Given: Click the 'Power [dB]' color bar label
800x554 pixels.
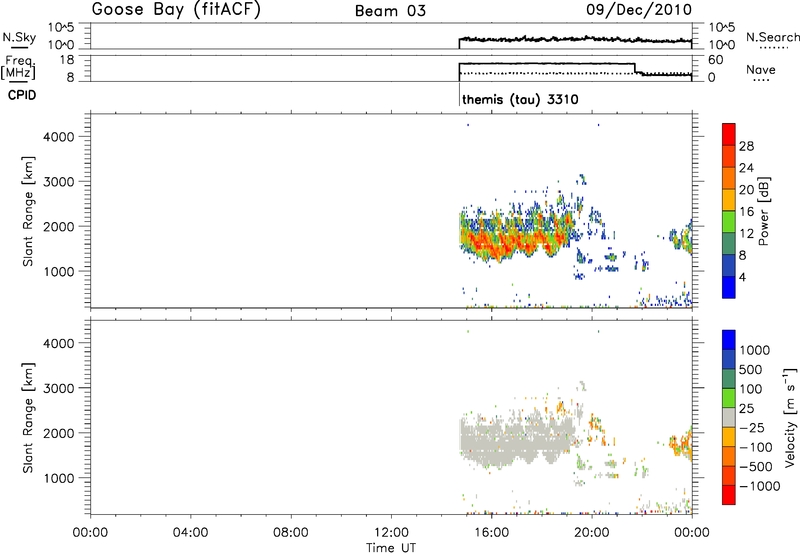Looking at the screenshot, I should pyautogui.click(x=763, y=211).
